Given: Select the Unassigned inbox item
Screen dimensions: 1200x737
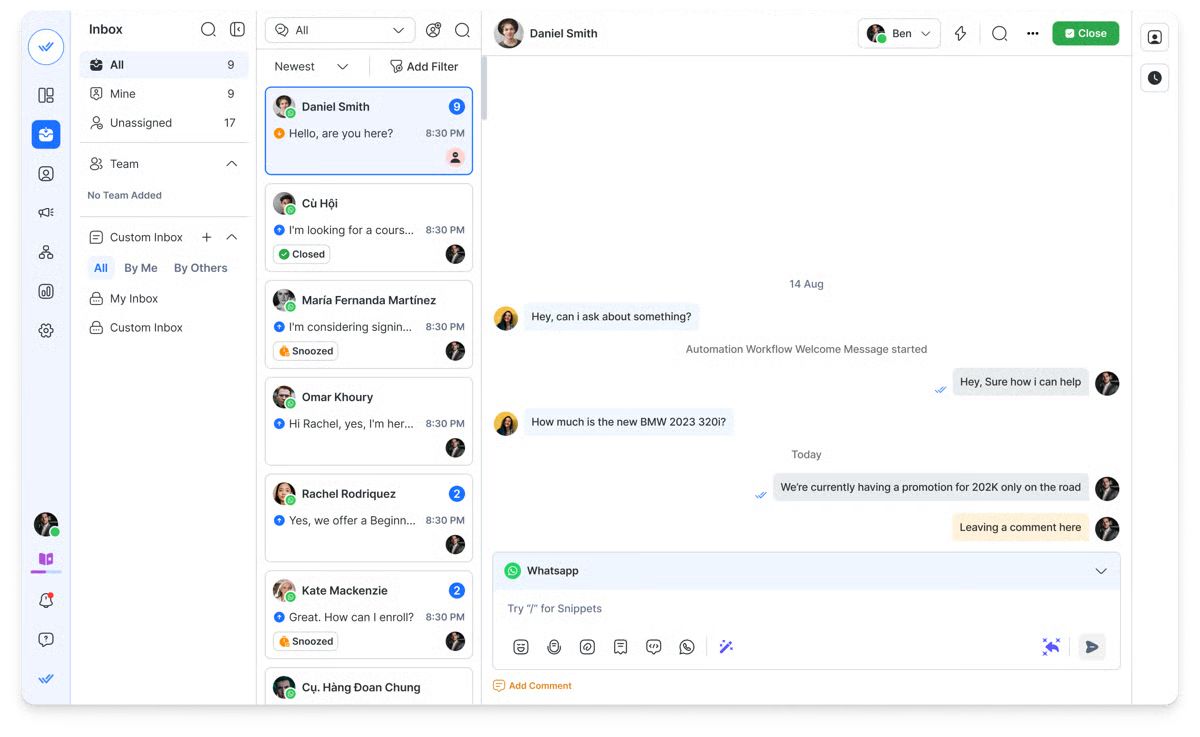Looking at the screenshot, I should [x=141, y=123].
